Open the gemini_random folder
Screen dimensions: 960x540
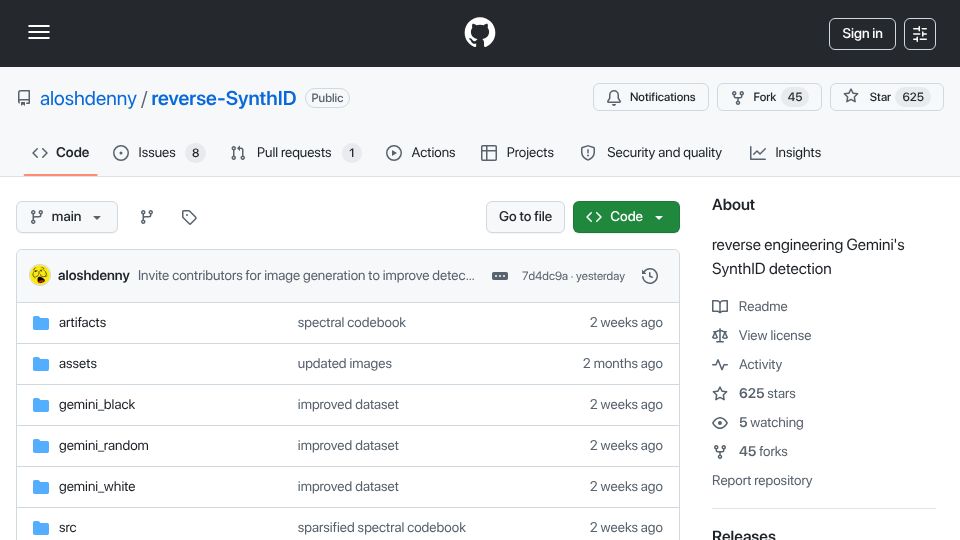point(103,446)
